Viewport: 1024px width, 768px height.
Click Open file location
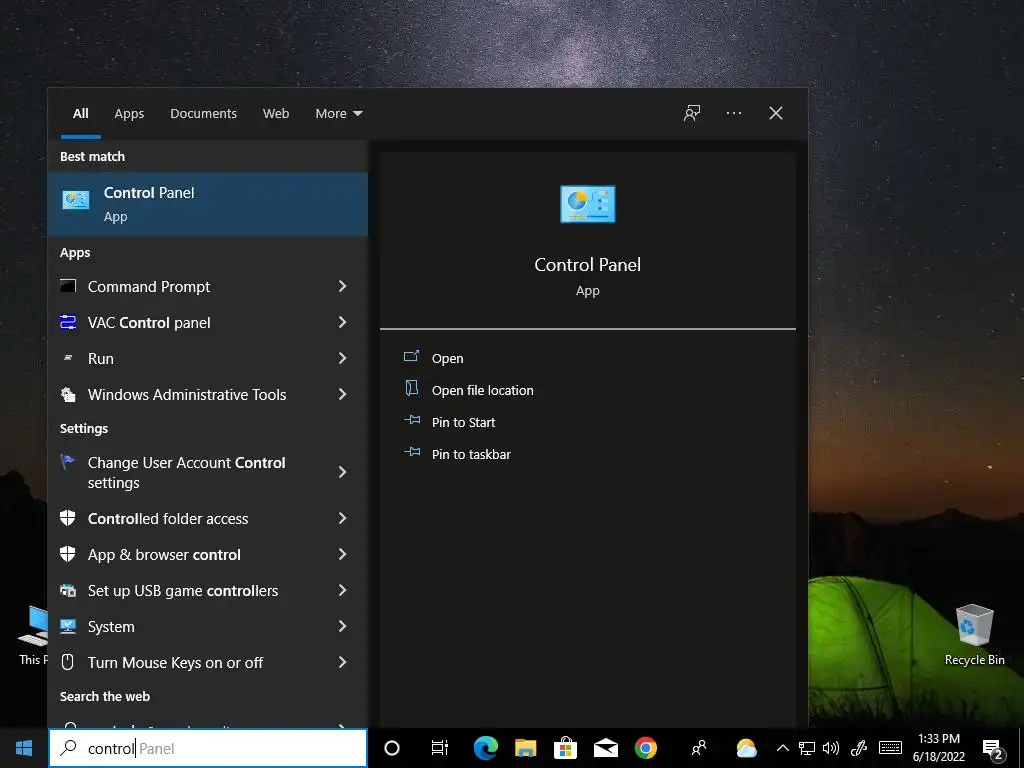(482, 390)
